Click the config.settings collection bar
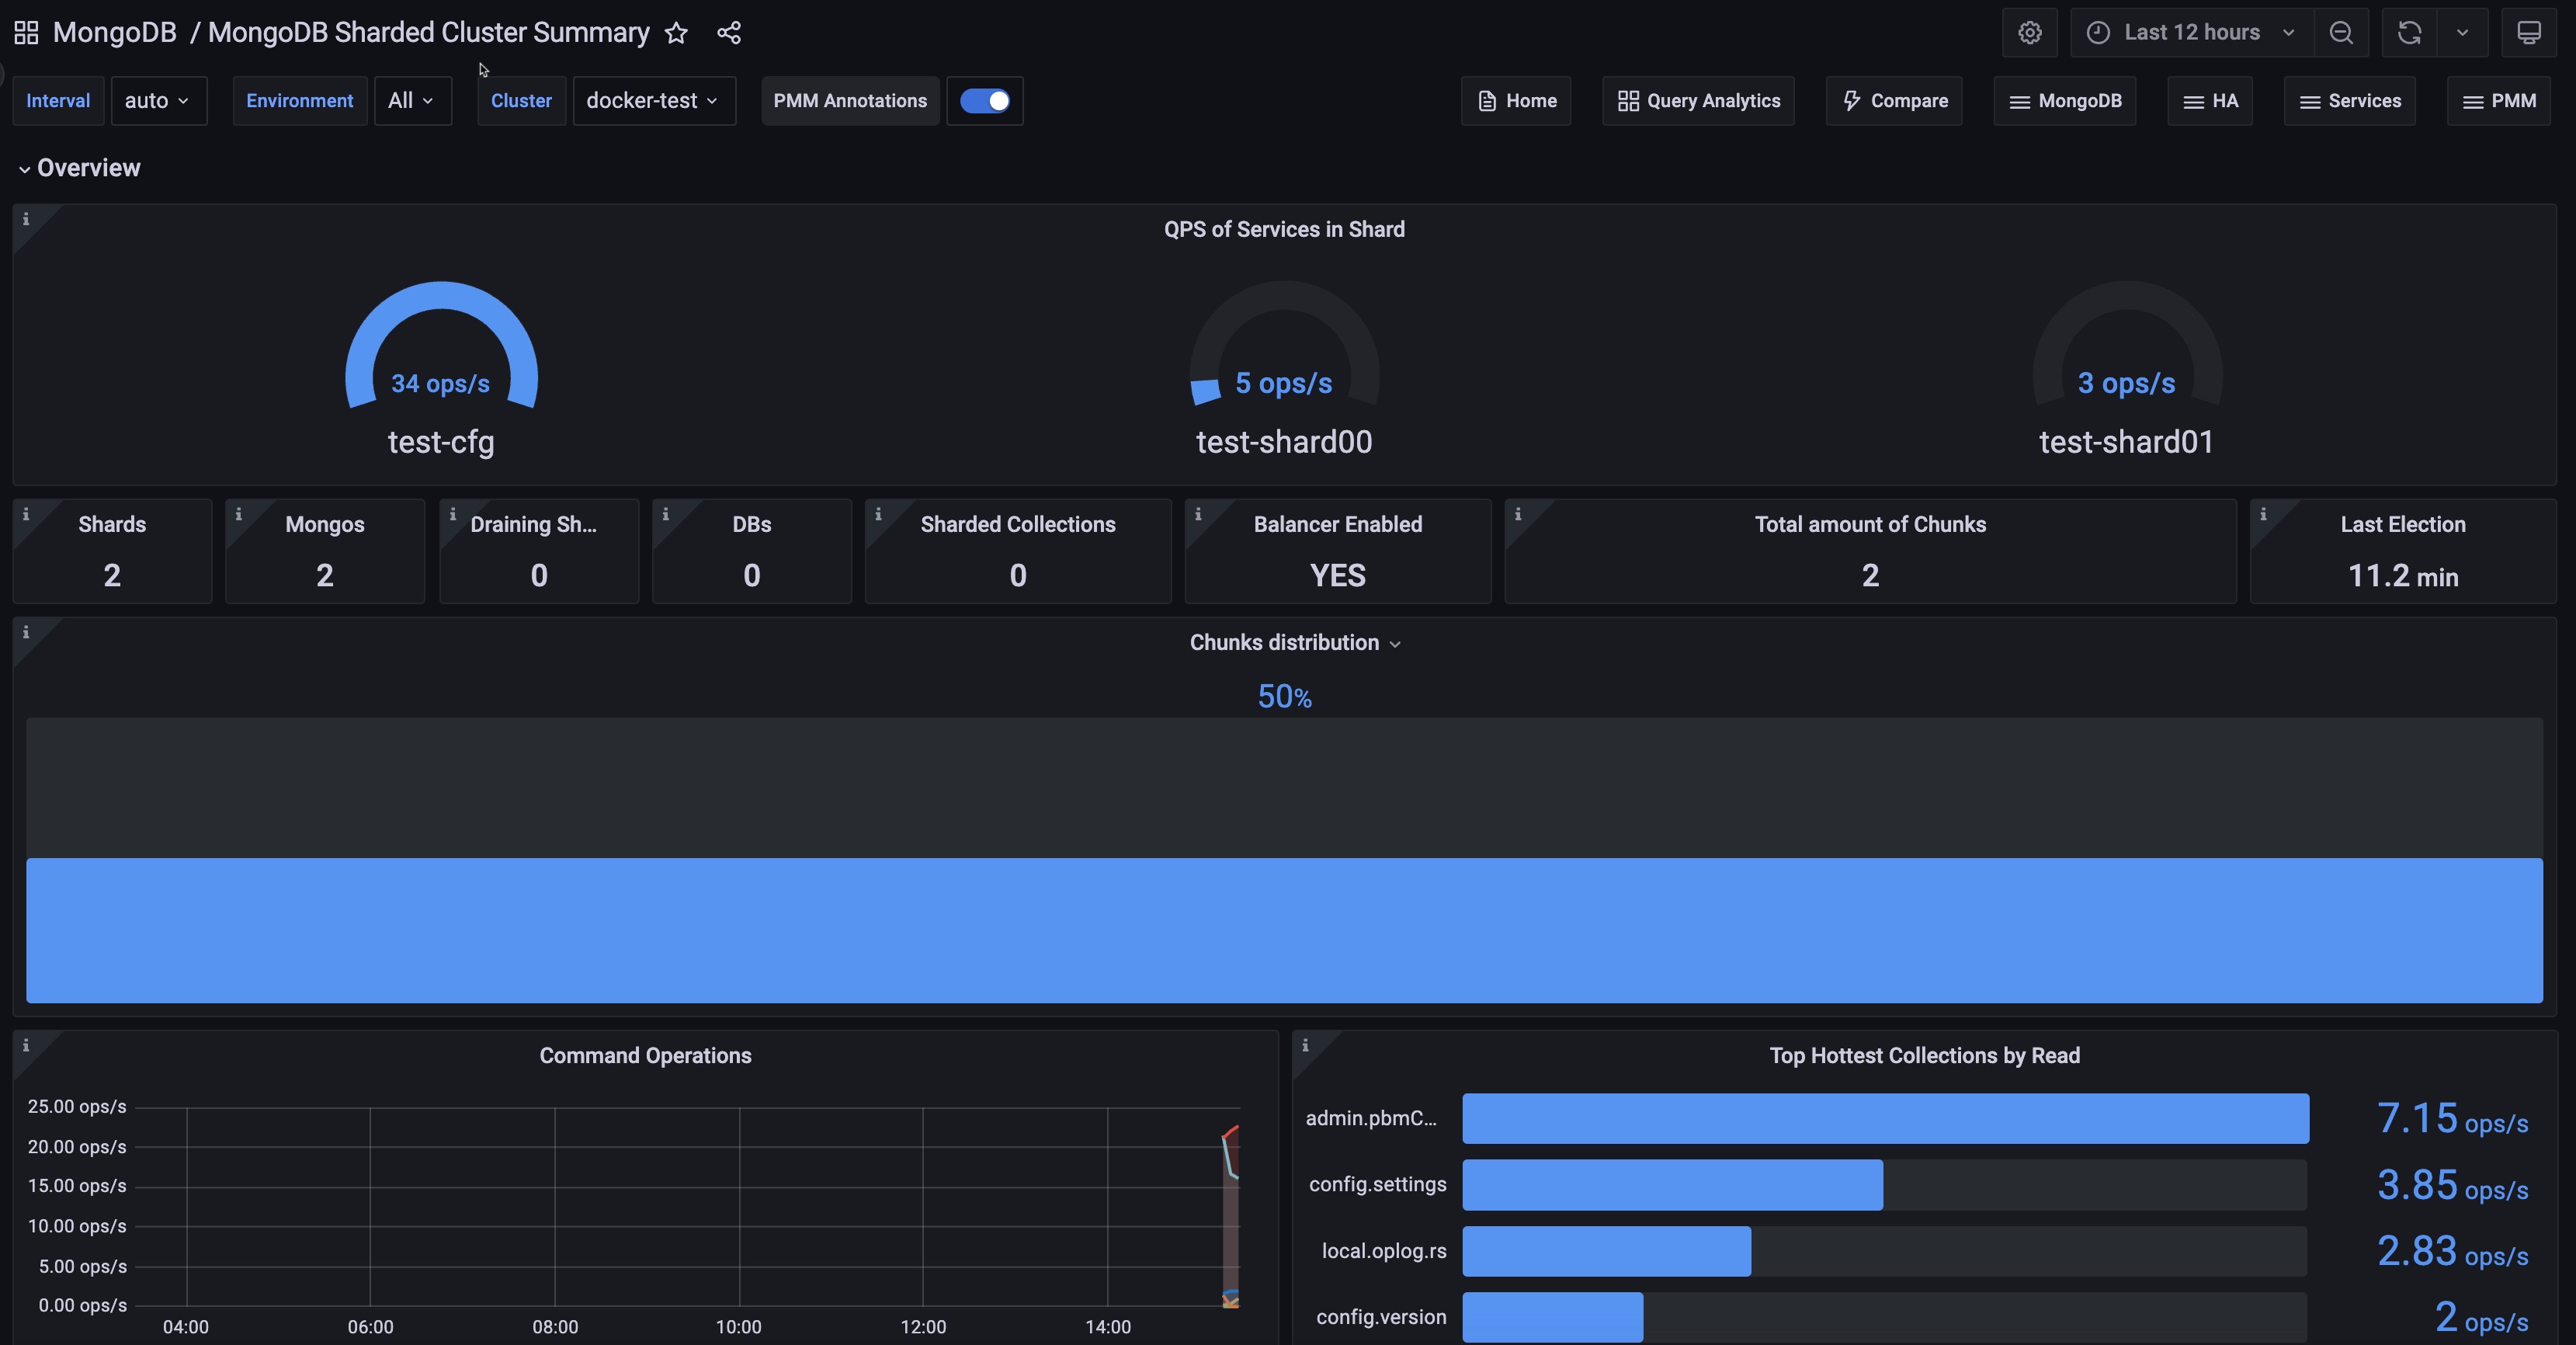This screenshot has height=1345, width=2576. point(1672,1185)
